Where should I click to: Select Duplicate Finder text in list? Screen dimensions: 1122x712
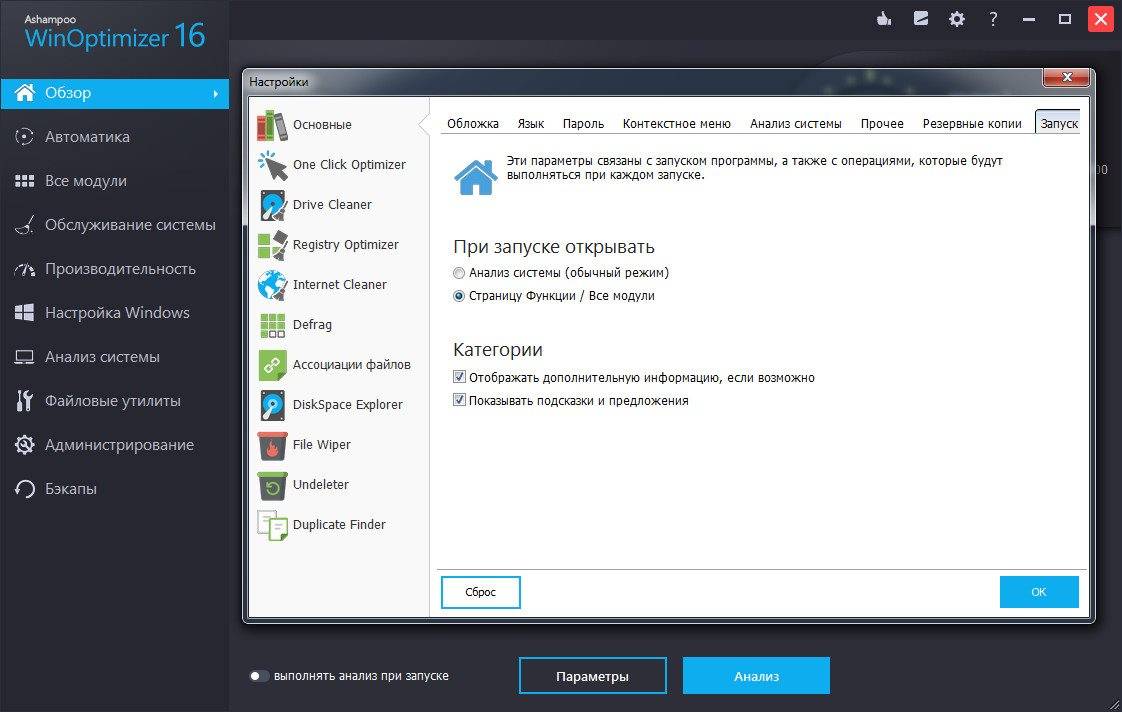(339, 525)
